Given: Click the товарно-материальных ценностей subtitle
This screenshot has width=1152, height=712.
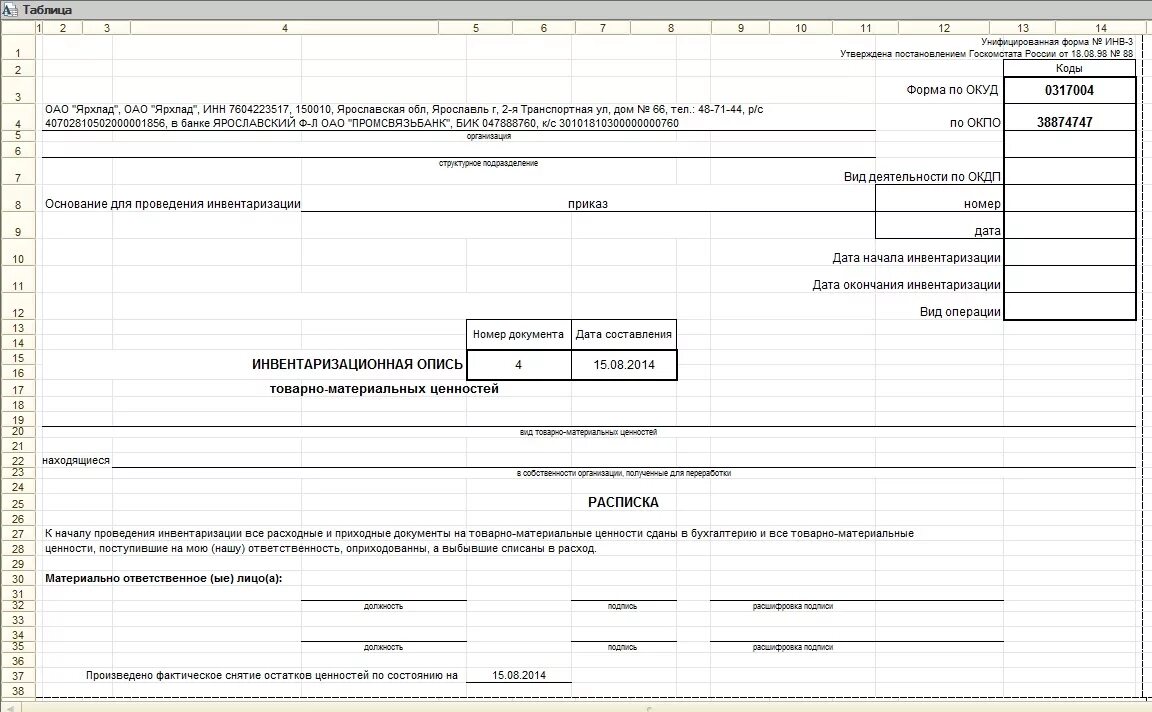Looking at the screenshot, I should (x=384, y=389).
